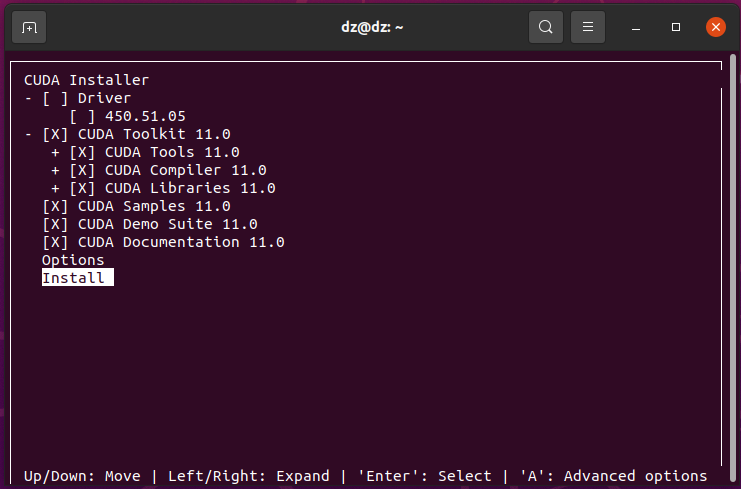
Task: Collapse the Driver tree section
Action: coord(29,98)
